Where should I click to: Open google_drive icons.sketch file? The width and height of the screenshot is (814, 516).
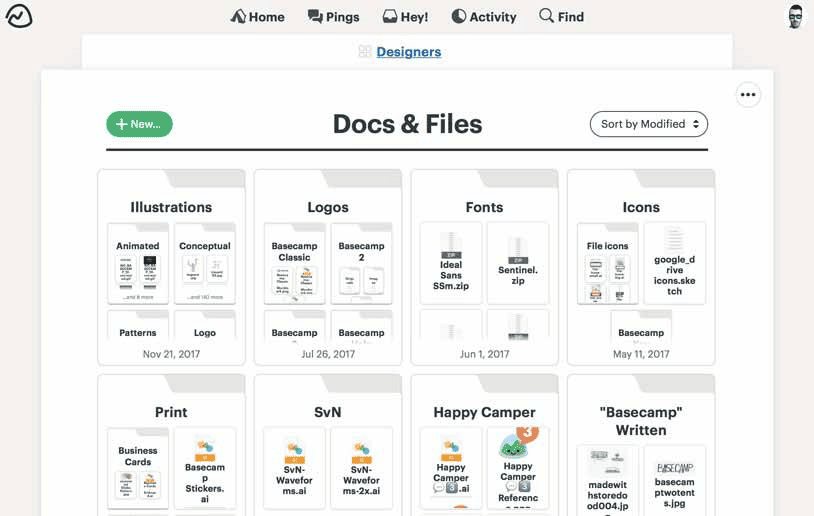click(x=674, y=263)
